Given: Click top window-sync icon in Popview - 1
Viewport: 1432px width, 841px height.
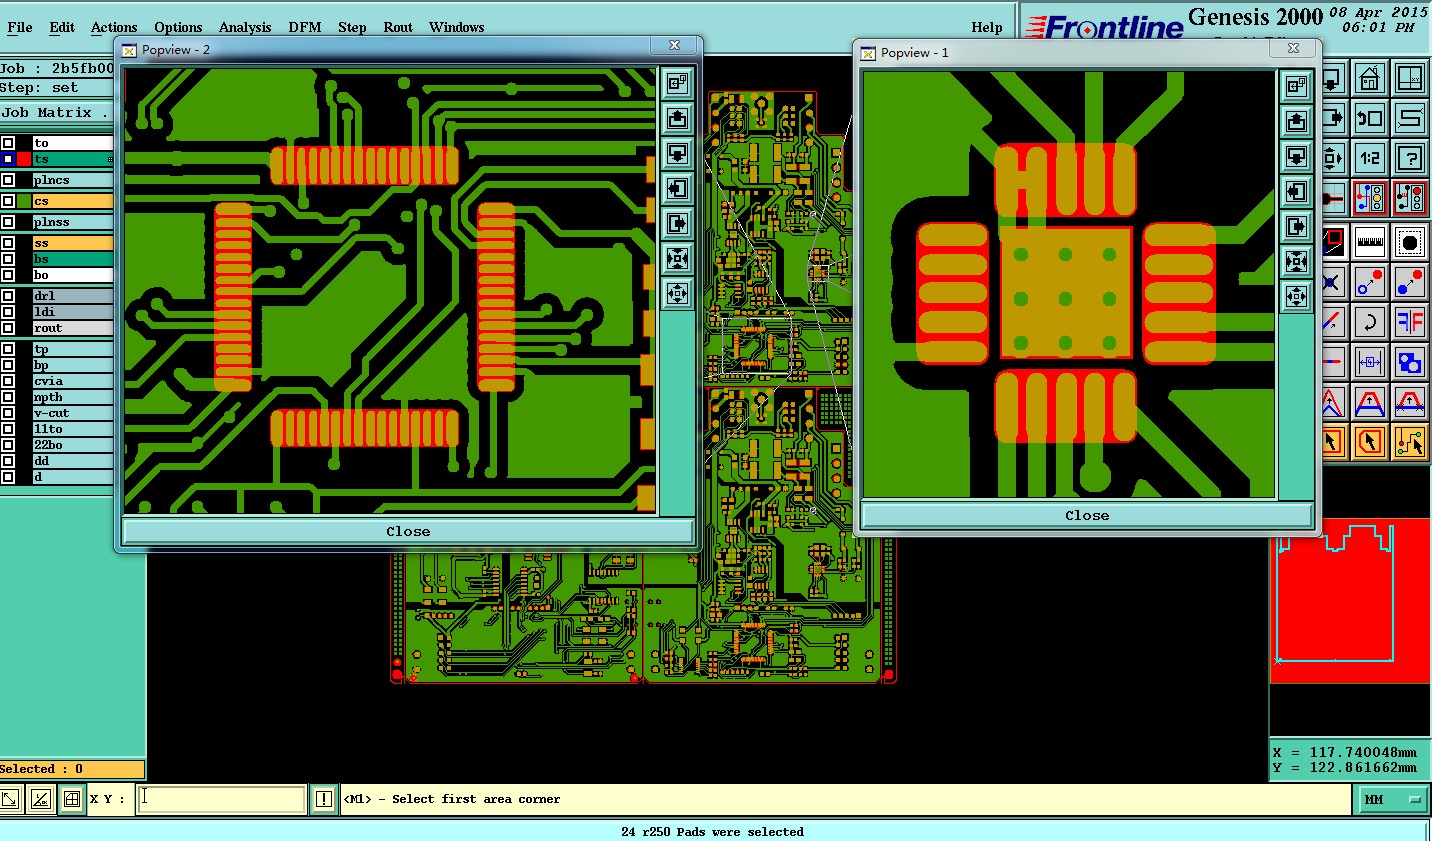Looking at the screenshot, I should coord(1296,87).
